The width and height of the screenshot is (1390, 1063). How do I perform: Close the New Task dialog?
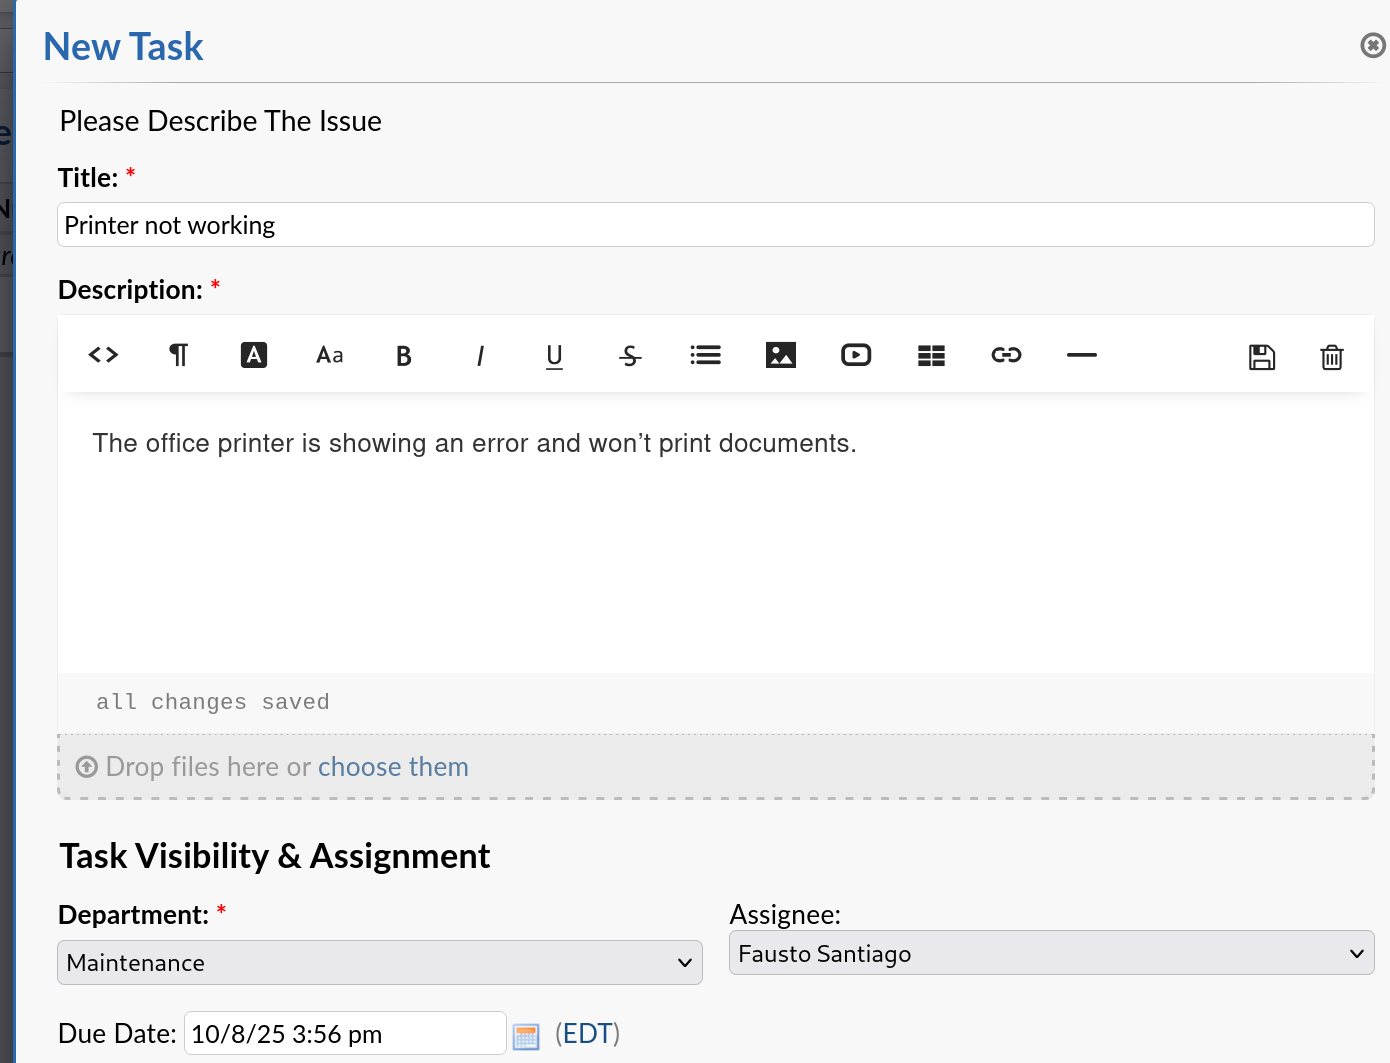click(1373, 45)
